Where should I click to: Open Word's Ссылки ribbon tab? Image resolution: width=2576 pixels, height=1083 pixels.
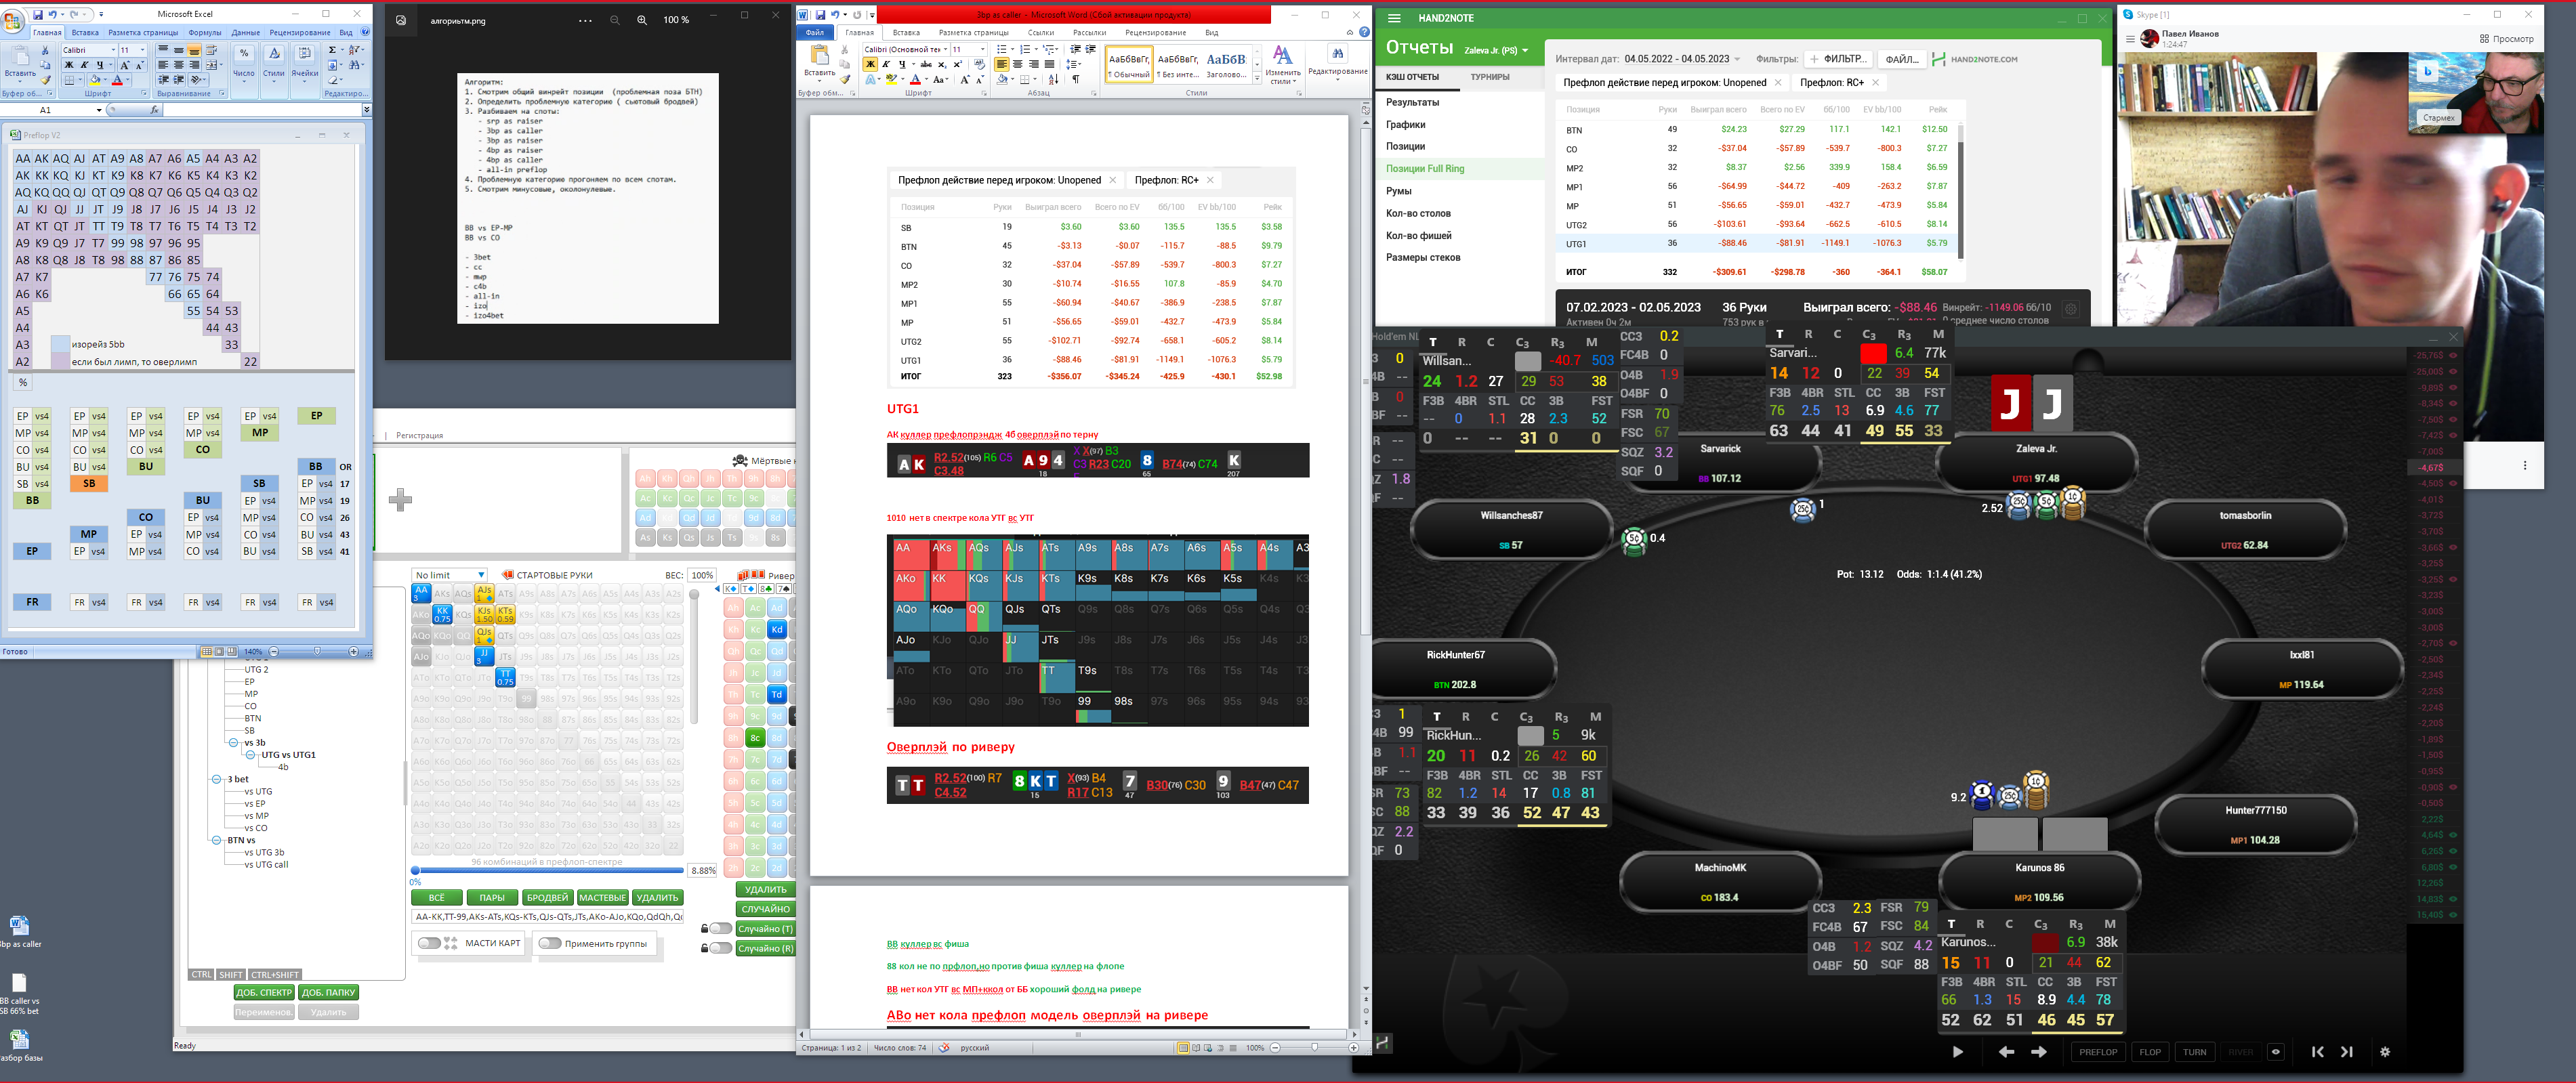(1041, 33)
